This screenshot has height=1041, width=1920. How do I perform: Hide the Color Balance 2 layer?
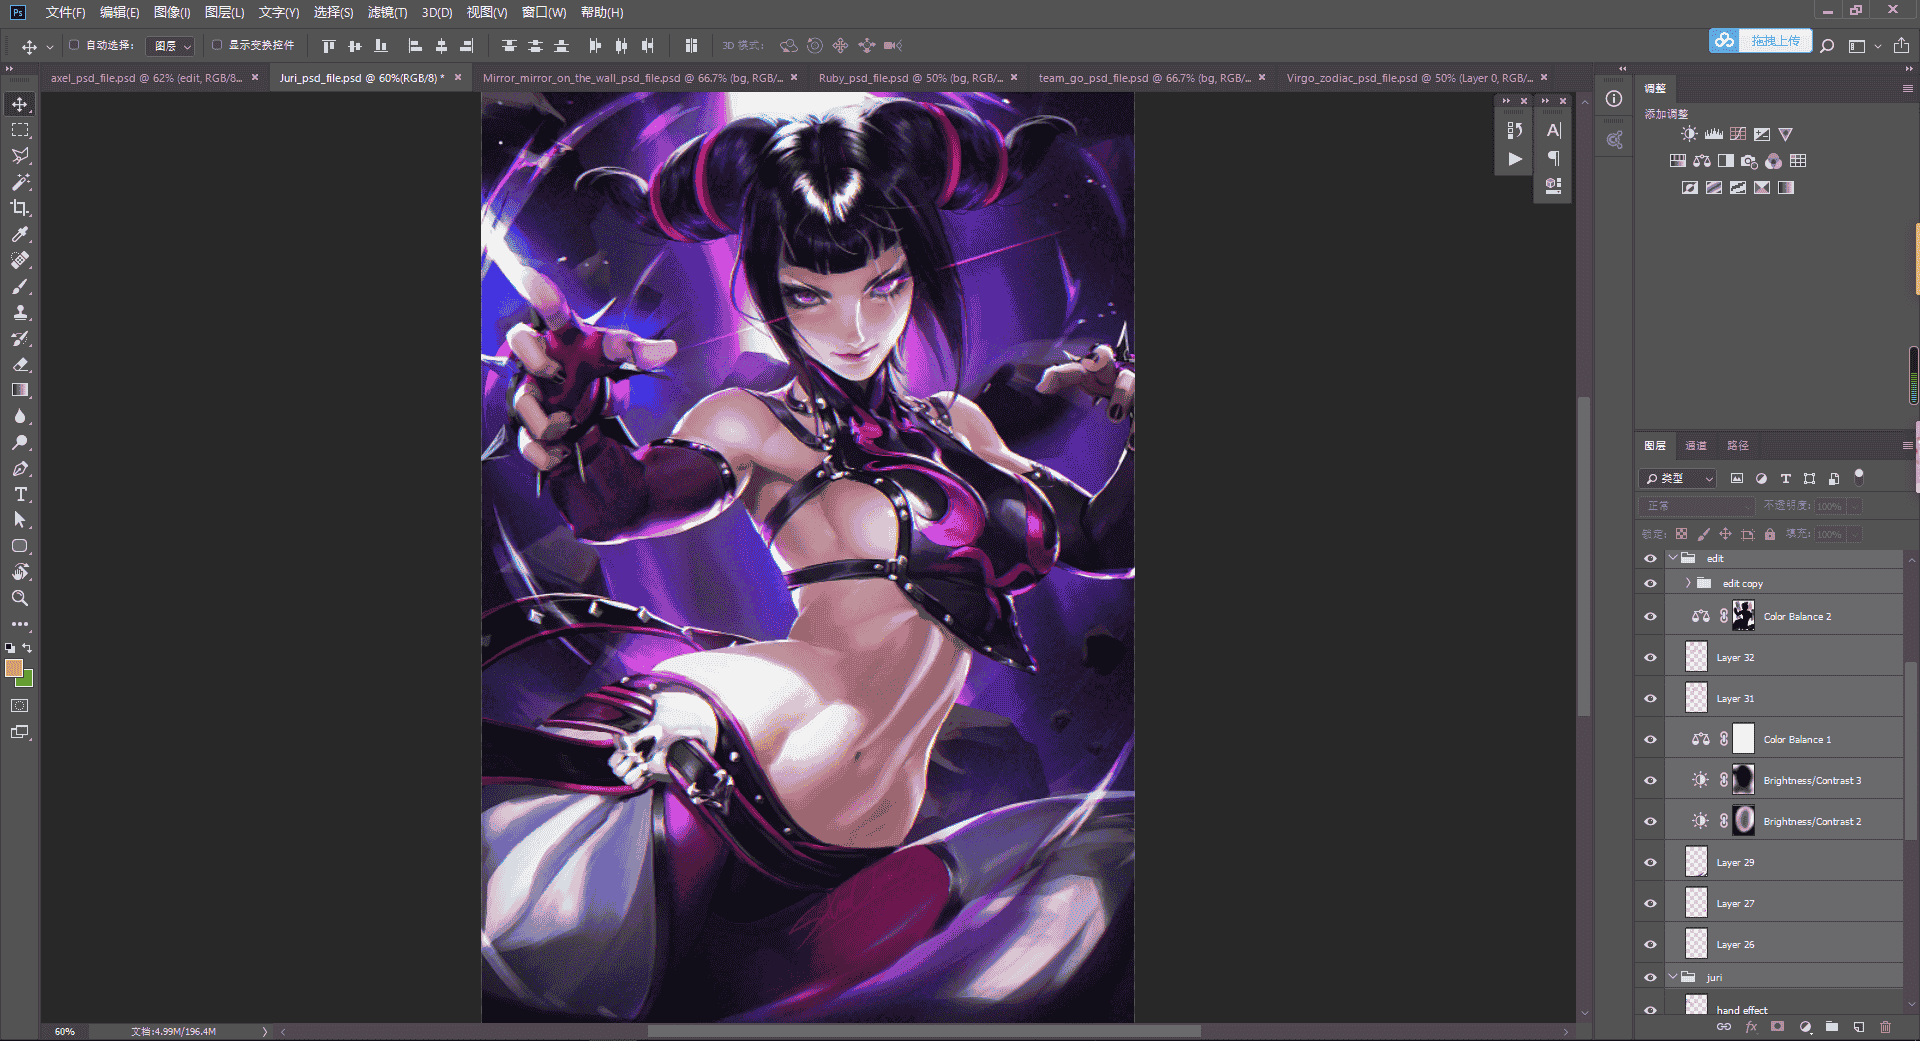coord(1650,616)
